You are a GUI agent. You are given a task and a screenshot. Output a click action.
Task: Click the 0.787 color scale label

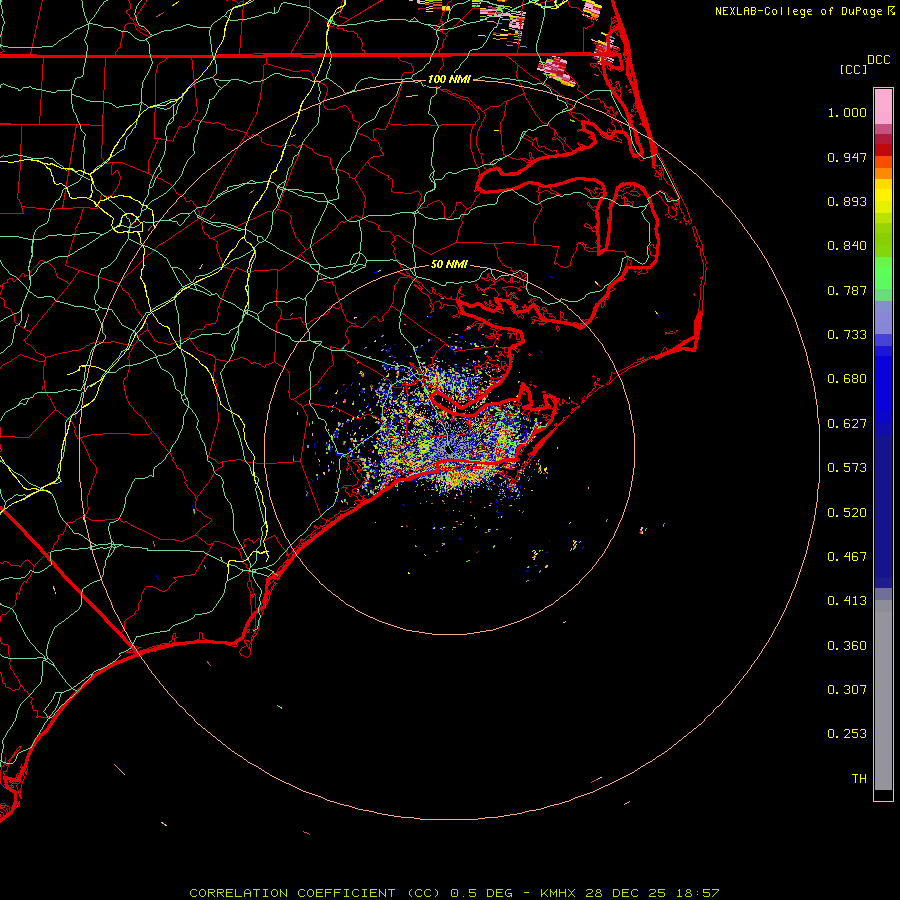click(847, 290)
